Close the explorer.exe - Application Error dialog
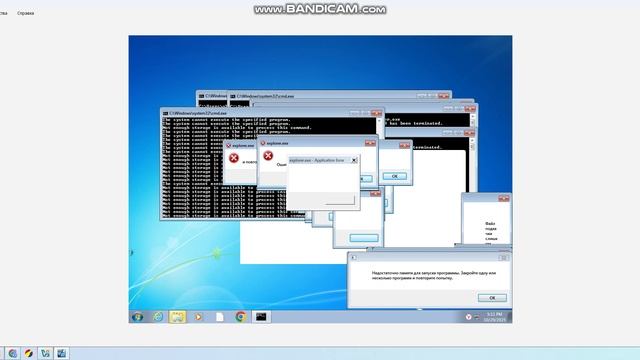This screenshot has height=360, width=640. click(354, 160)
